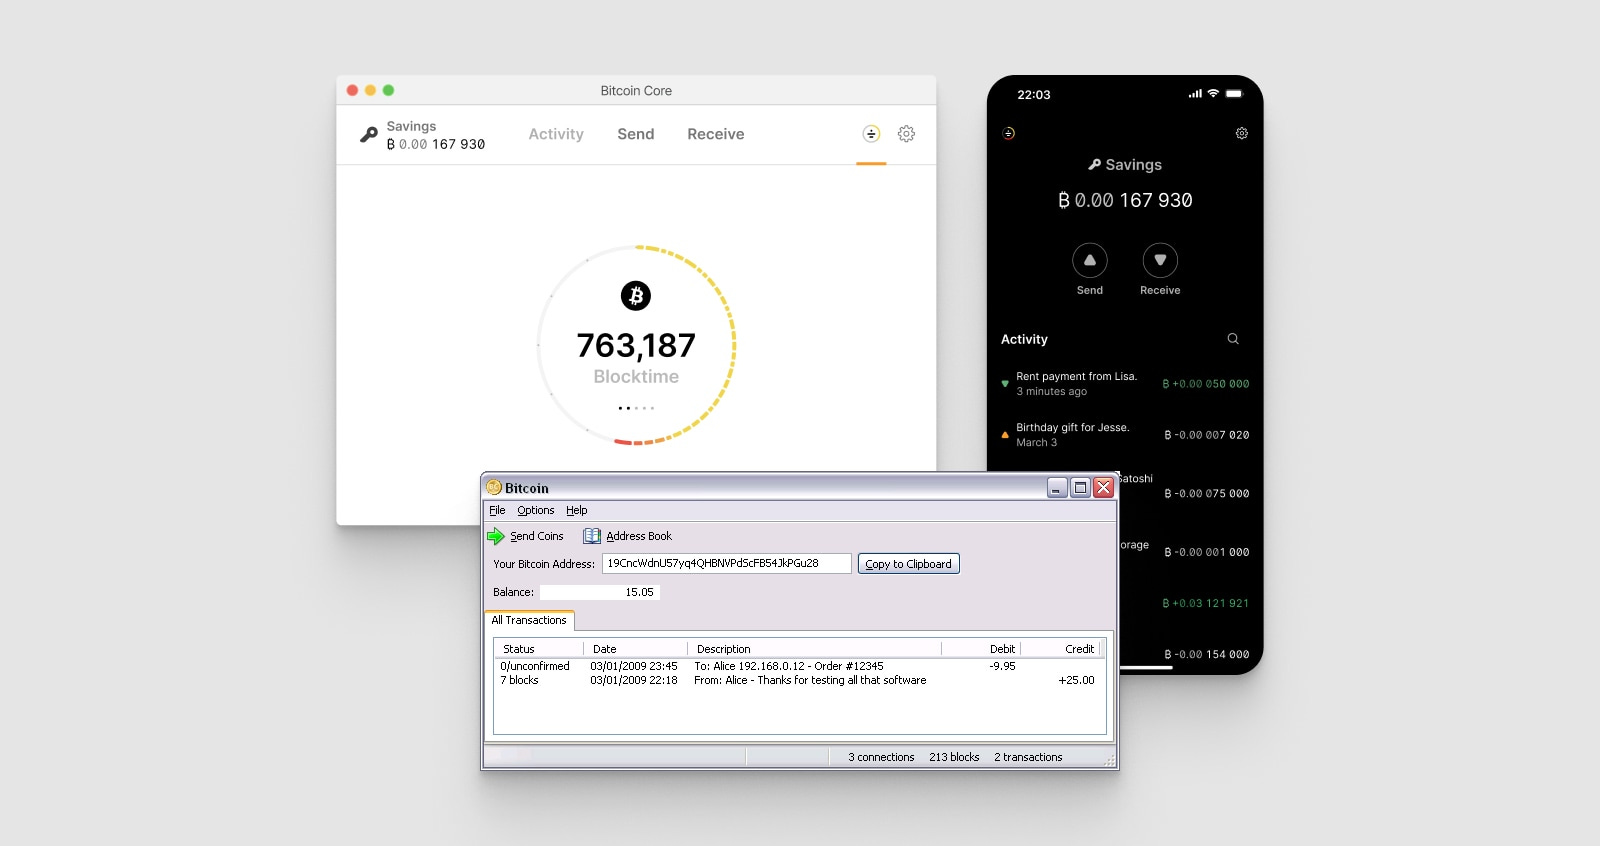Click the +25.00 credit value

coord(1076,680)
